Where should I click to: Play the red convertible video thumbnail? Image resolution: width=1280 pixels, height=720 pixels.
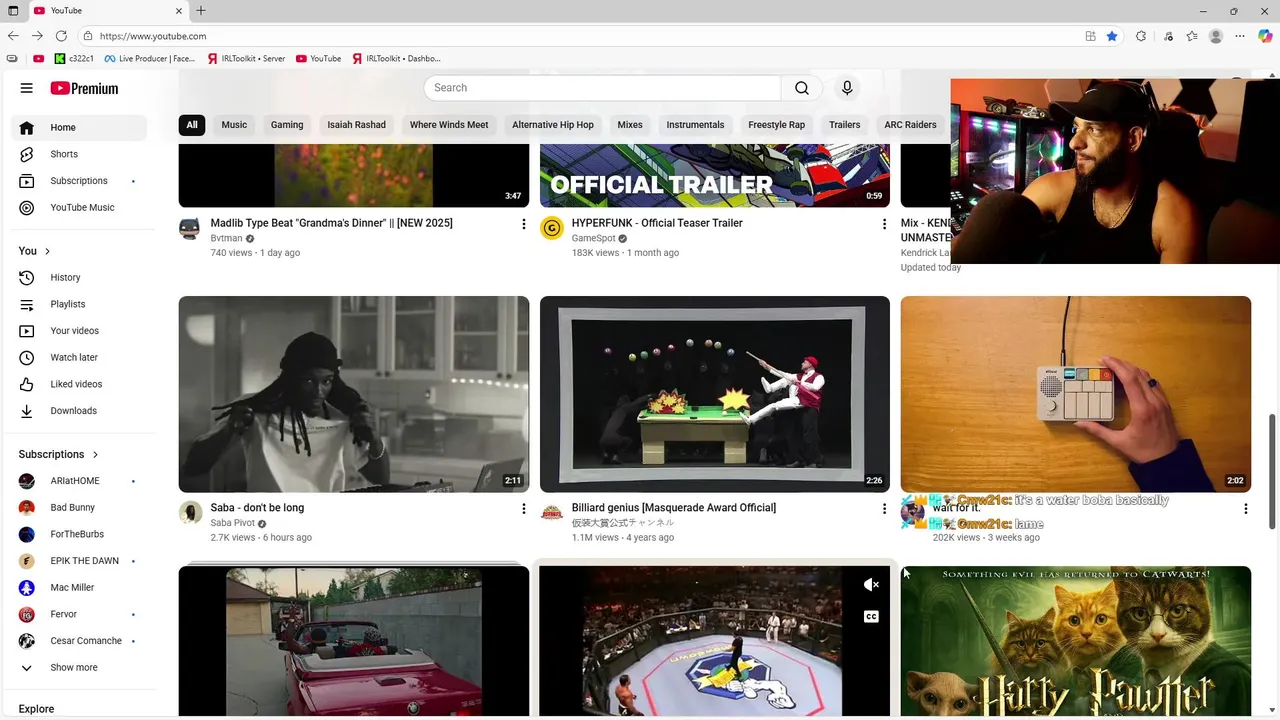point(354,642)
